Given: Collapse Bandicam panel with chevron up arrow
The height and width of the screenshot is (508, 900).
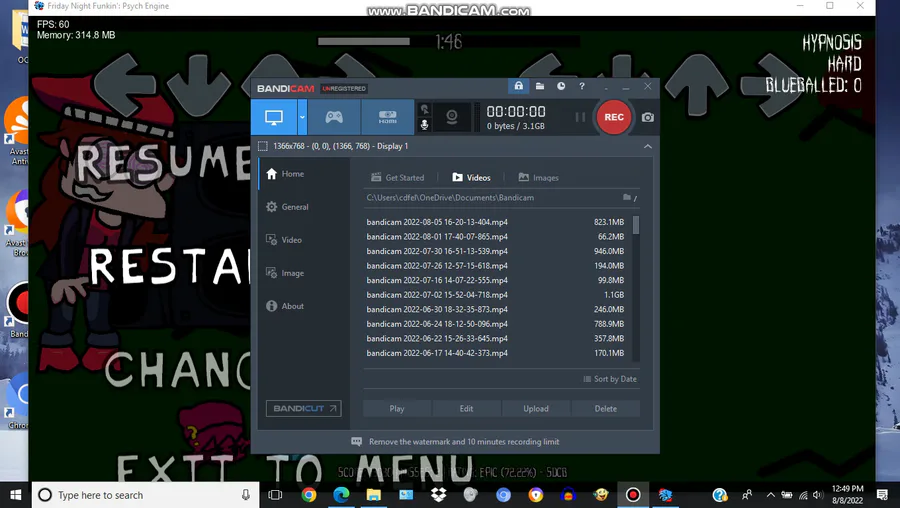Looking at the screenshot, I should coord(647,146).
